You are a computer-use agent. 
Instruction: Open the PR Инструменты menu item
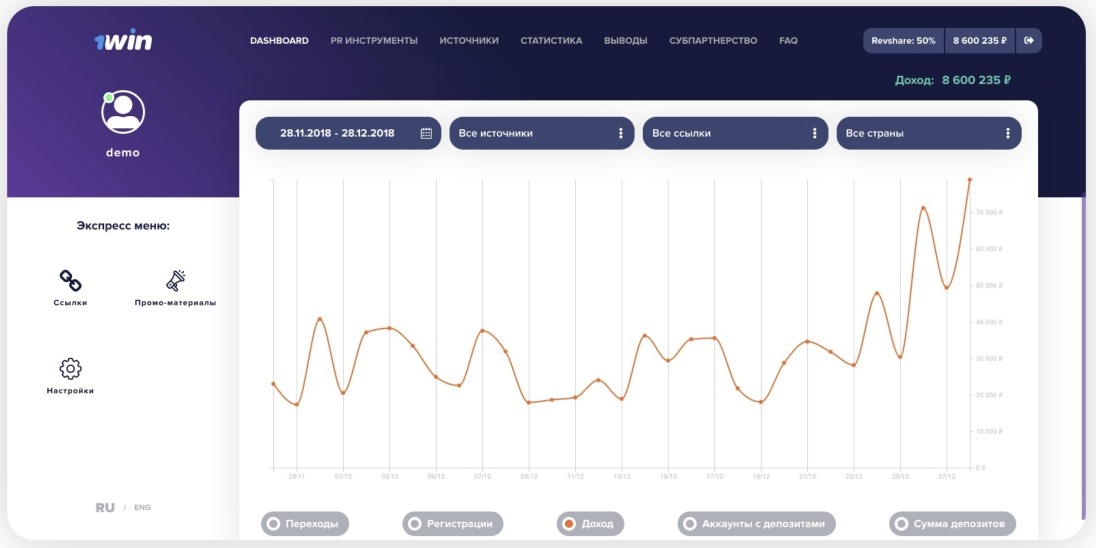tap(374, 41)
